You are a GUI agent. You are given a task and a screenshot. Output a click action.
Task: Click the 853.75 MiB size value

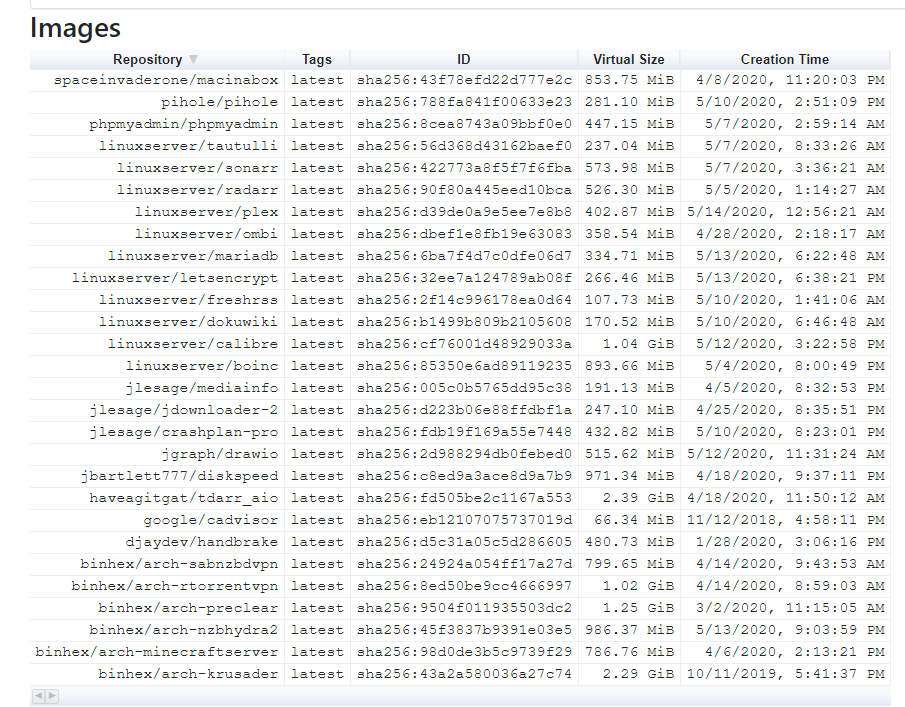coord(629,80)
